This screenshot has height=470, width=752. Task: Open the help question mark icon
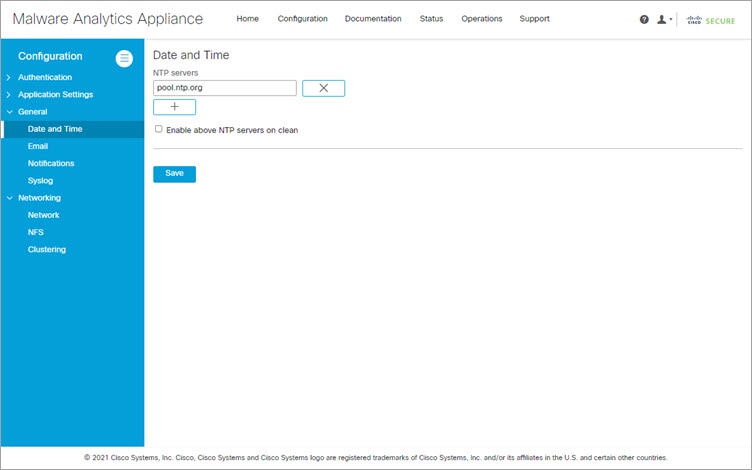click(x=644, y=19)
